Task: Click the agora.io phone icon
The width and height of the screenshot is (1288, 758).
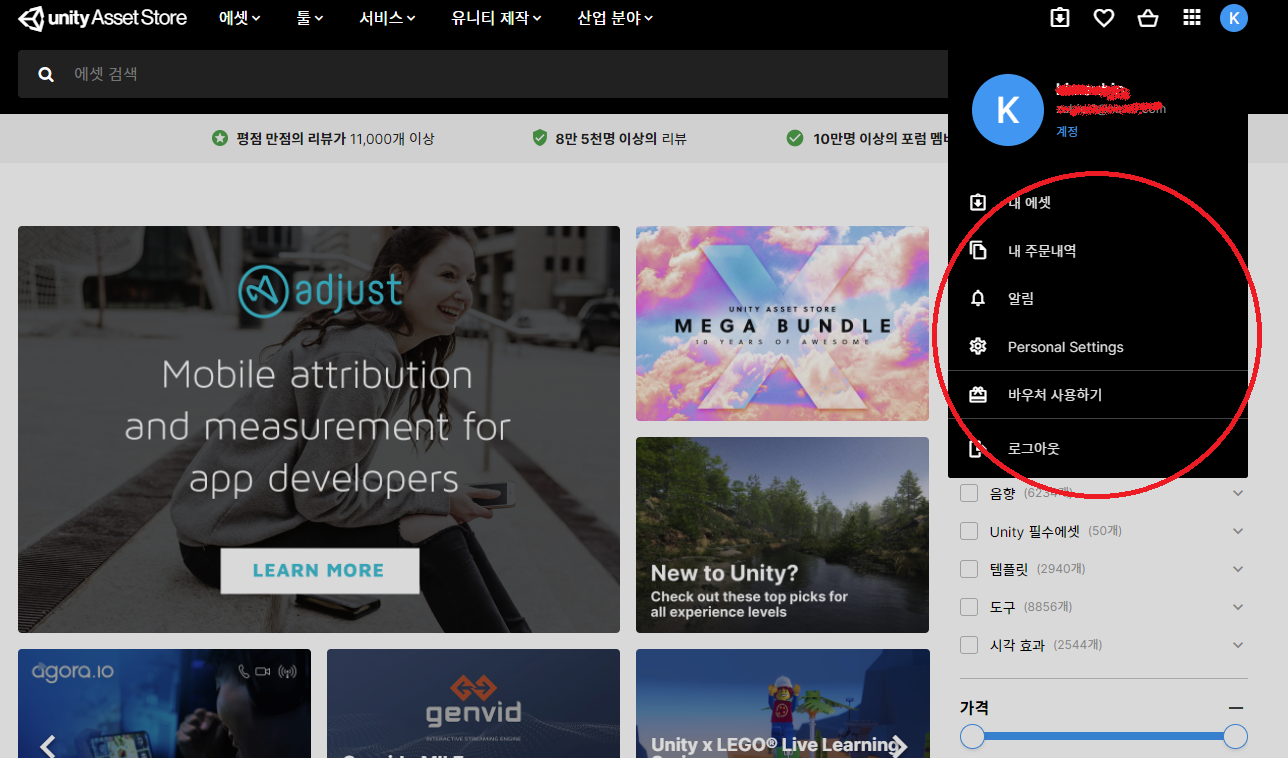Action: [x=244, y=672]
